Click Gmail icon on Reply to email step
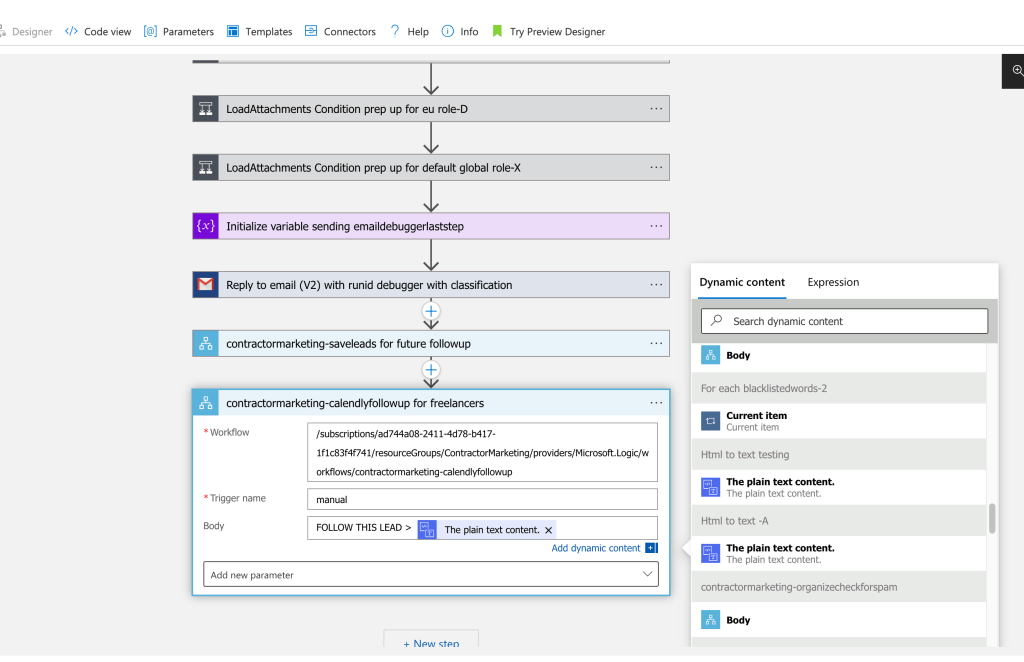The width and height of the screenshot is (1024, 662). point(206,285)
